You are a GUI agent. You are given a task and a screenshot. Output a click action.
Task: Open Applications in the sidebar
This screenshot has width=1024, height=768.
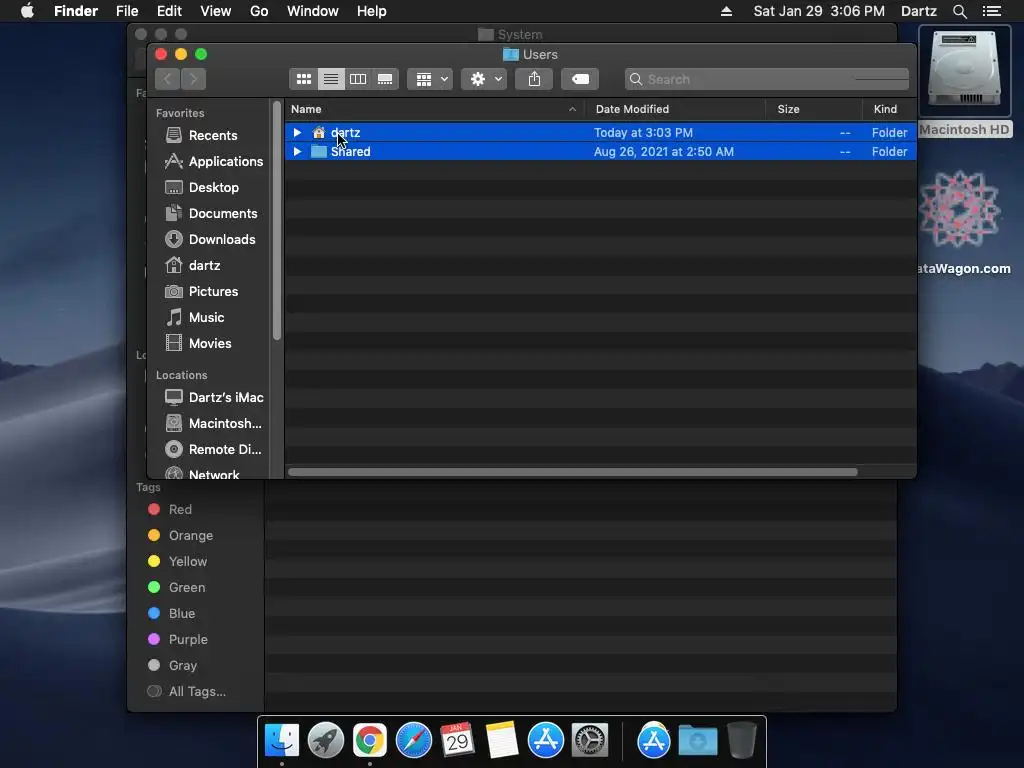pos(212,161)
